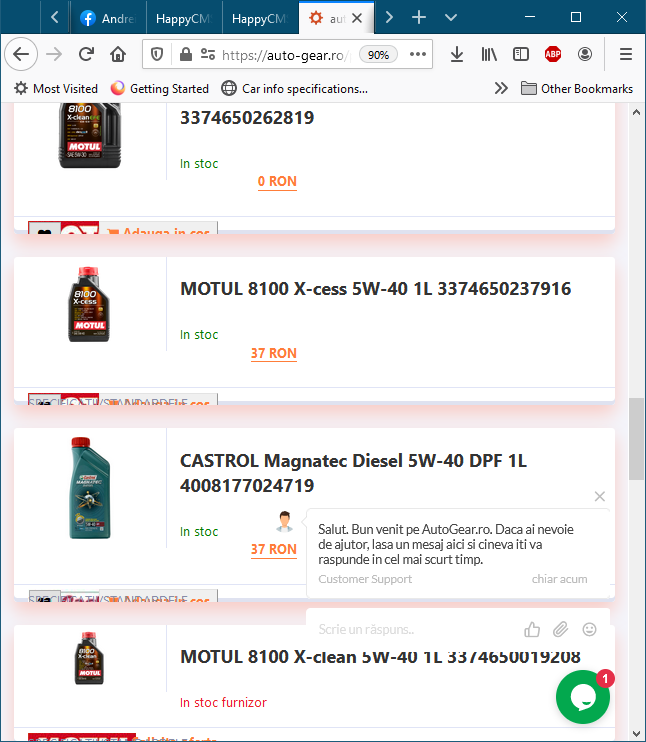This screenshot has height=742, width=646.
Task: Attach a file in chat
Action: click(560, 629)
